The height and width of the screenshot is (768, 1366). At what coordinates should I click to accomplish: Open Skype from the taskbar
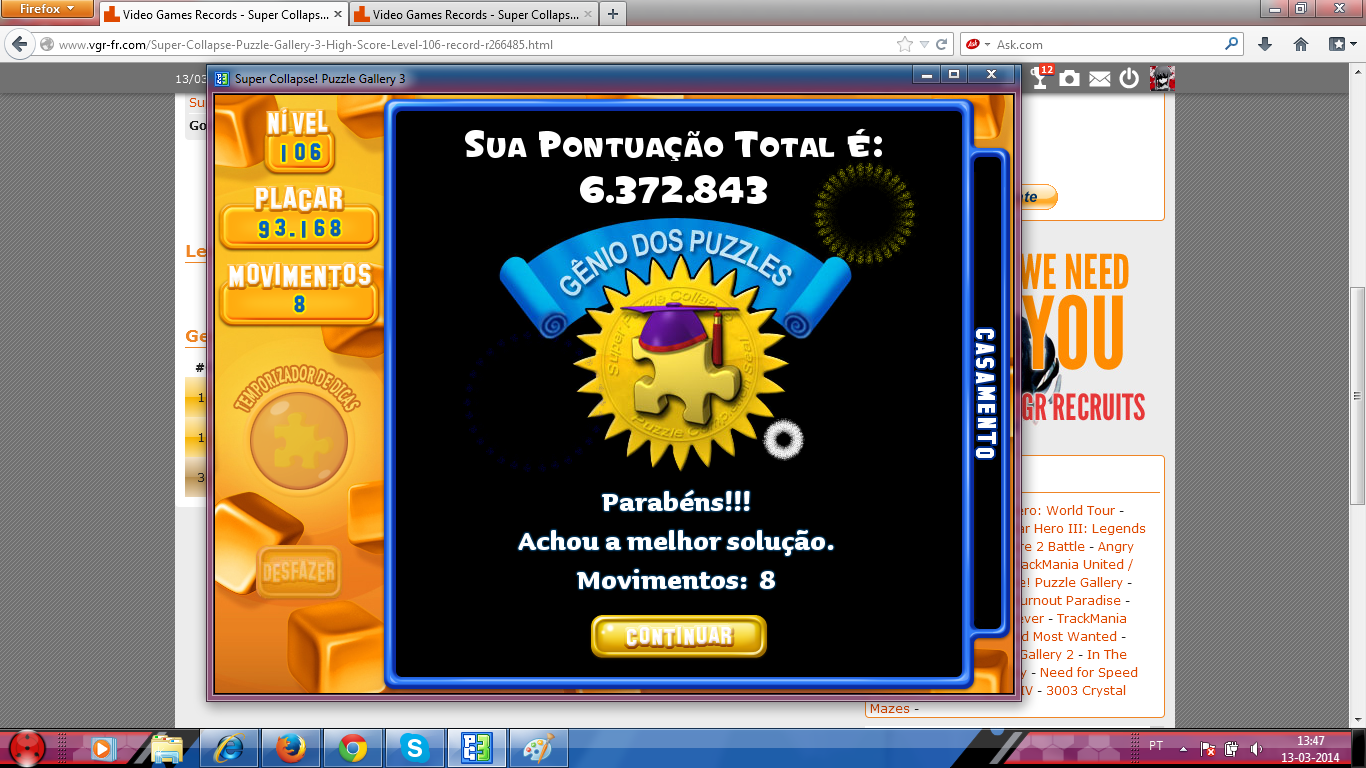[414, 747]
